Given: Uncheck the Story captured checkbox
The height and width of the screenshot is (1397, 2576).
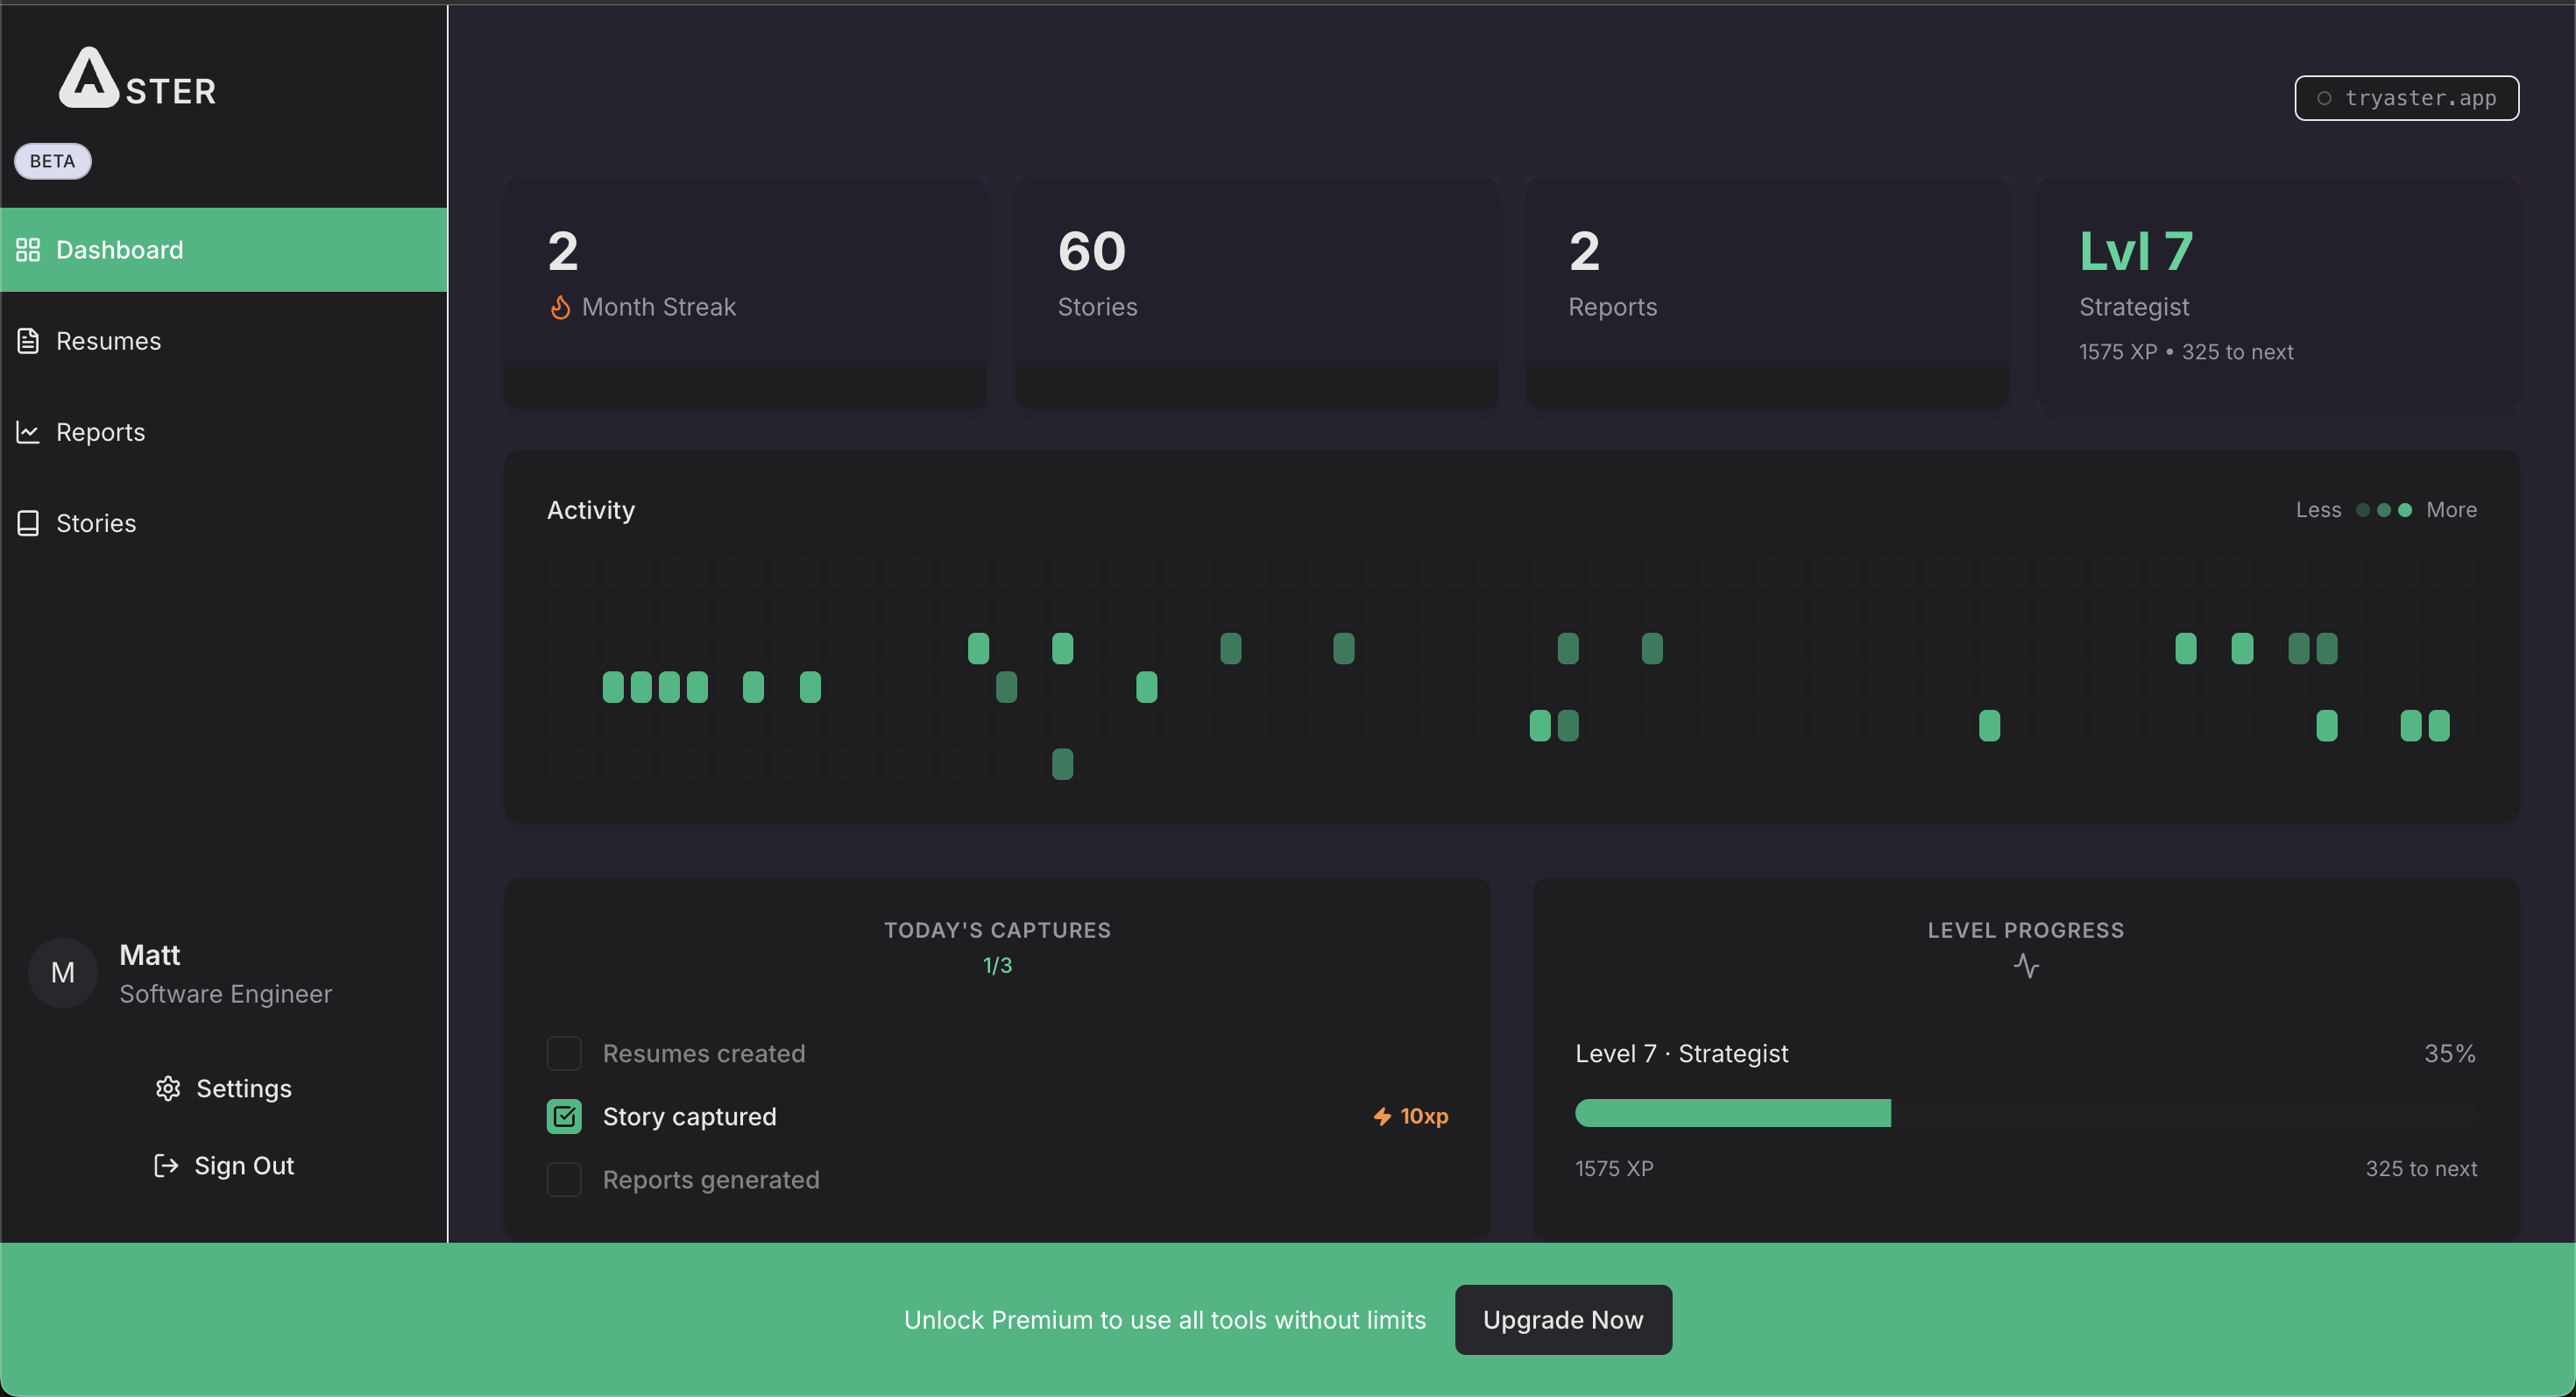Looking at the screenshot, I should click(564, 1116).
